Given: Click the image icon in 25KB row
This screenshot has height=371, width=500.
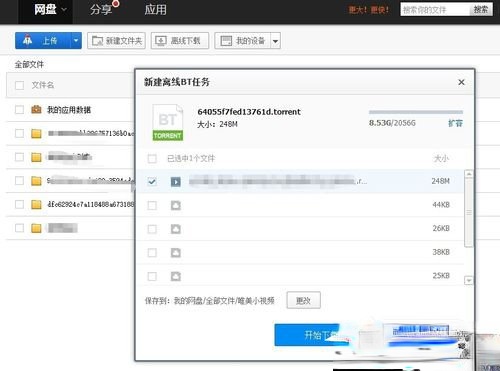Looking at the screenshot, I should coord(176,276).
